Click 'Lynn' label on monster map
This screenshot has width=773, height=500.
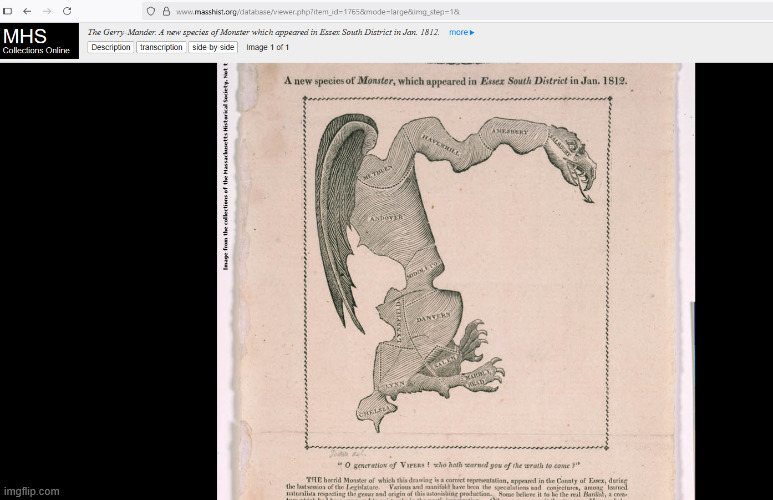click(395, 384)
